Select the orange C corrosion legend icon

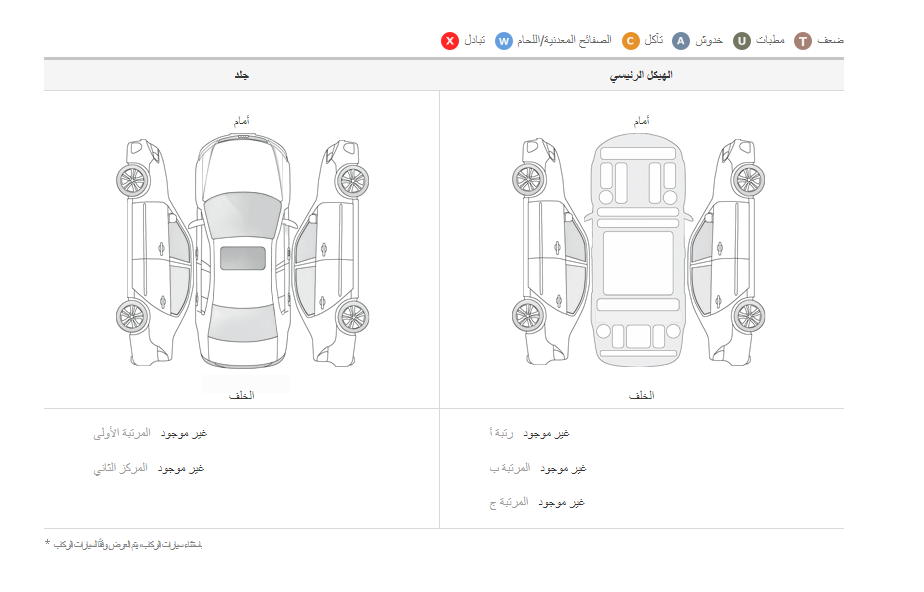click(x=631, y=41)
